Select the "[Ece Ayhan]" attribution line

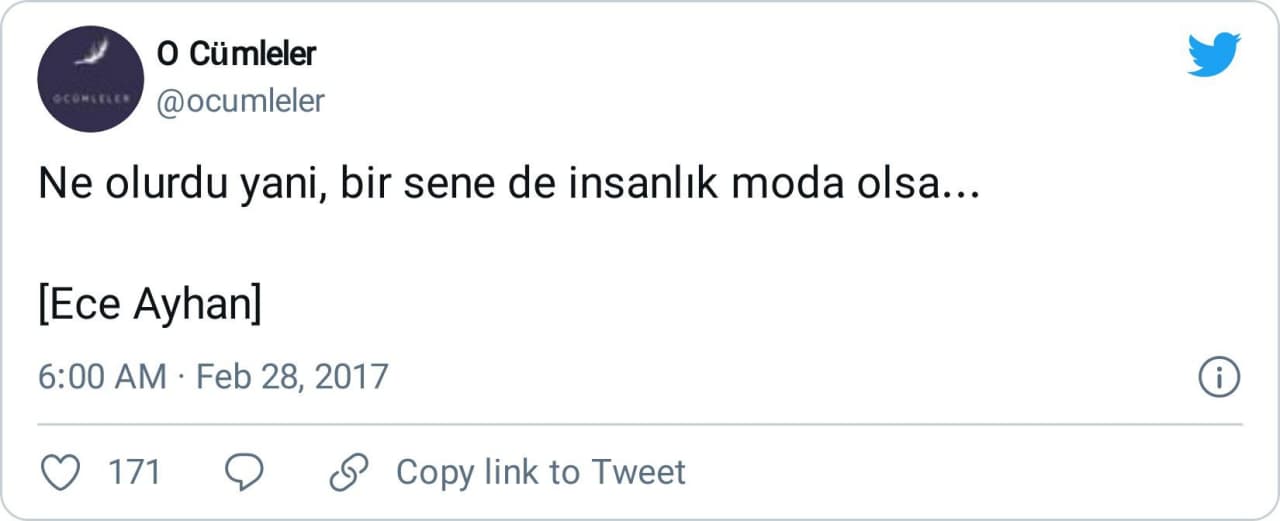click(150, 305)
